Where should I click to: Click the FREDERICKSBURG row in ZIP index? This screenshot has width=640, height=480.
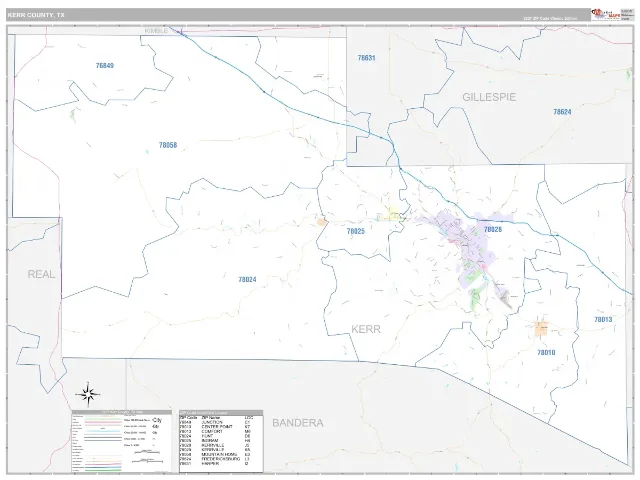click(216, 459)
